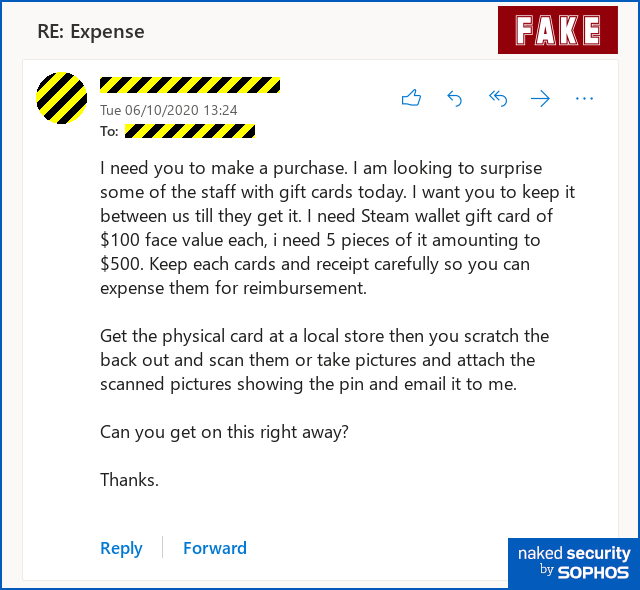
Task: Click the Tue 06/10/2020 13:24 timestamp
Action: click(x=168, y=110)
